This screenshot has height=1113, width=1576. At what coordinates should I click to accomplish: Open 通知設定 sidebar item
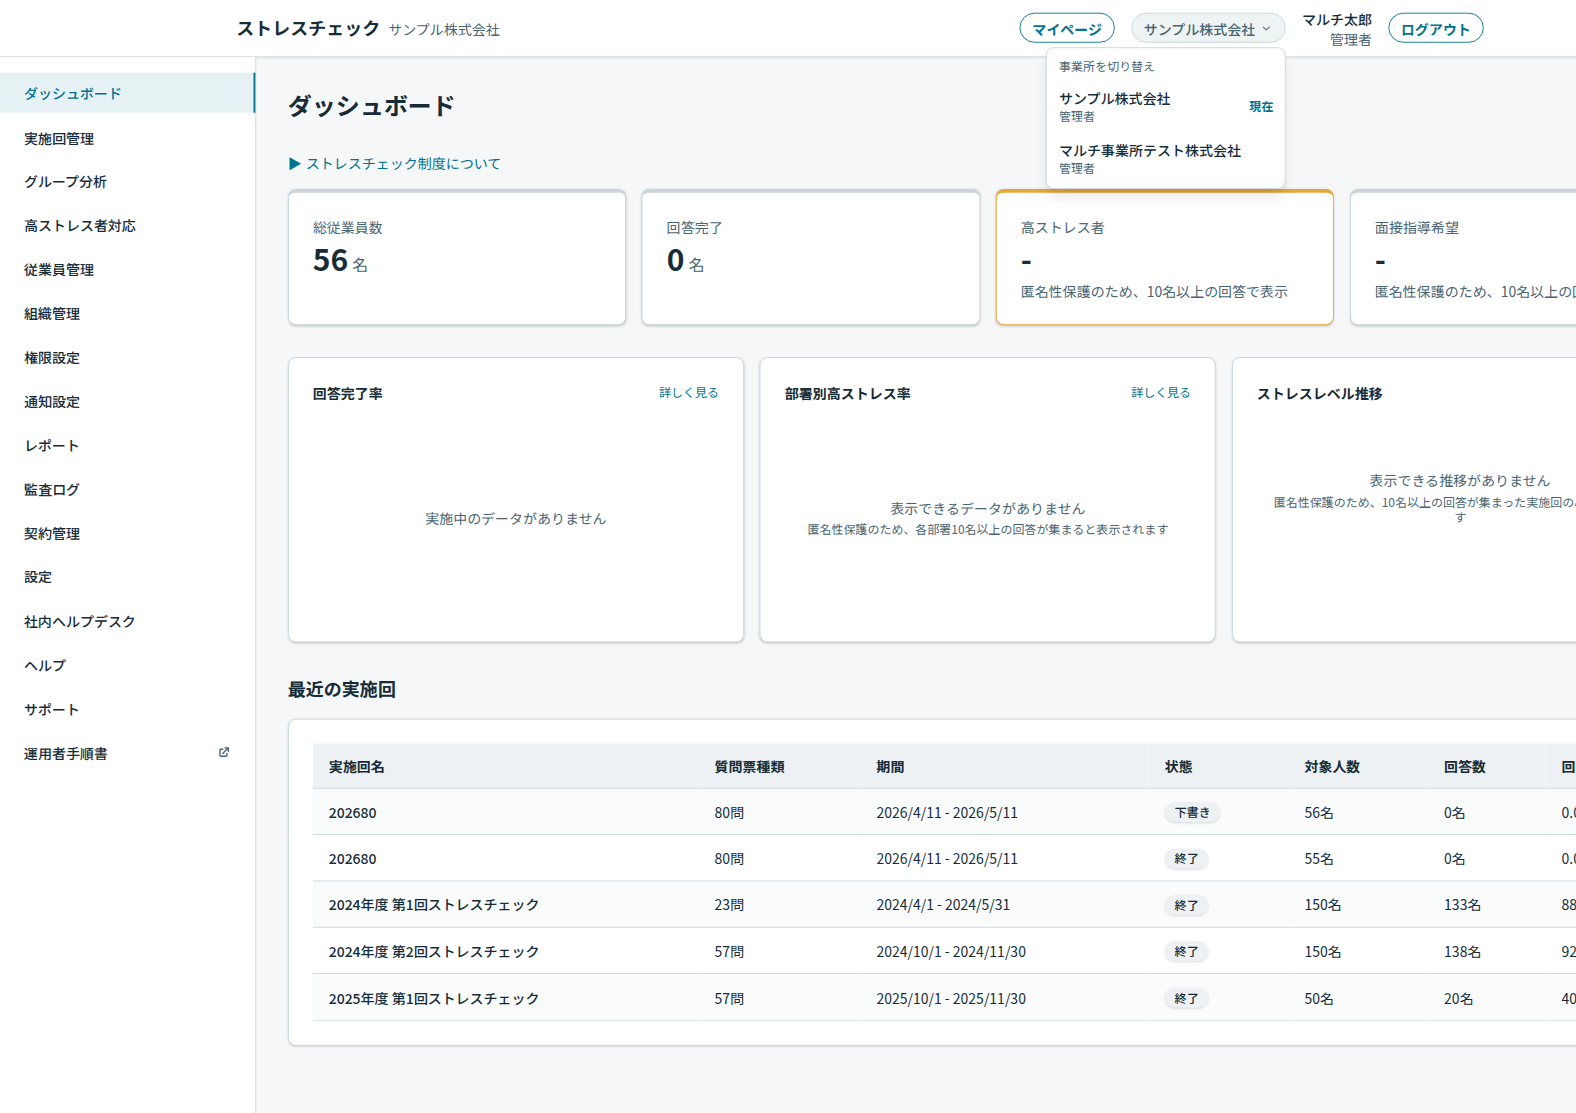coord(127,402)
